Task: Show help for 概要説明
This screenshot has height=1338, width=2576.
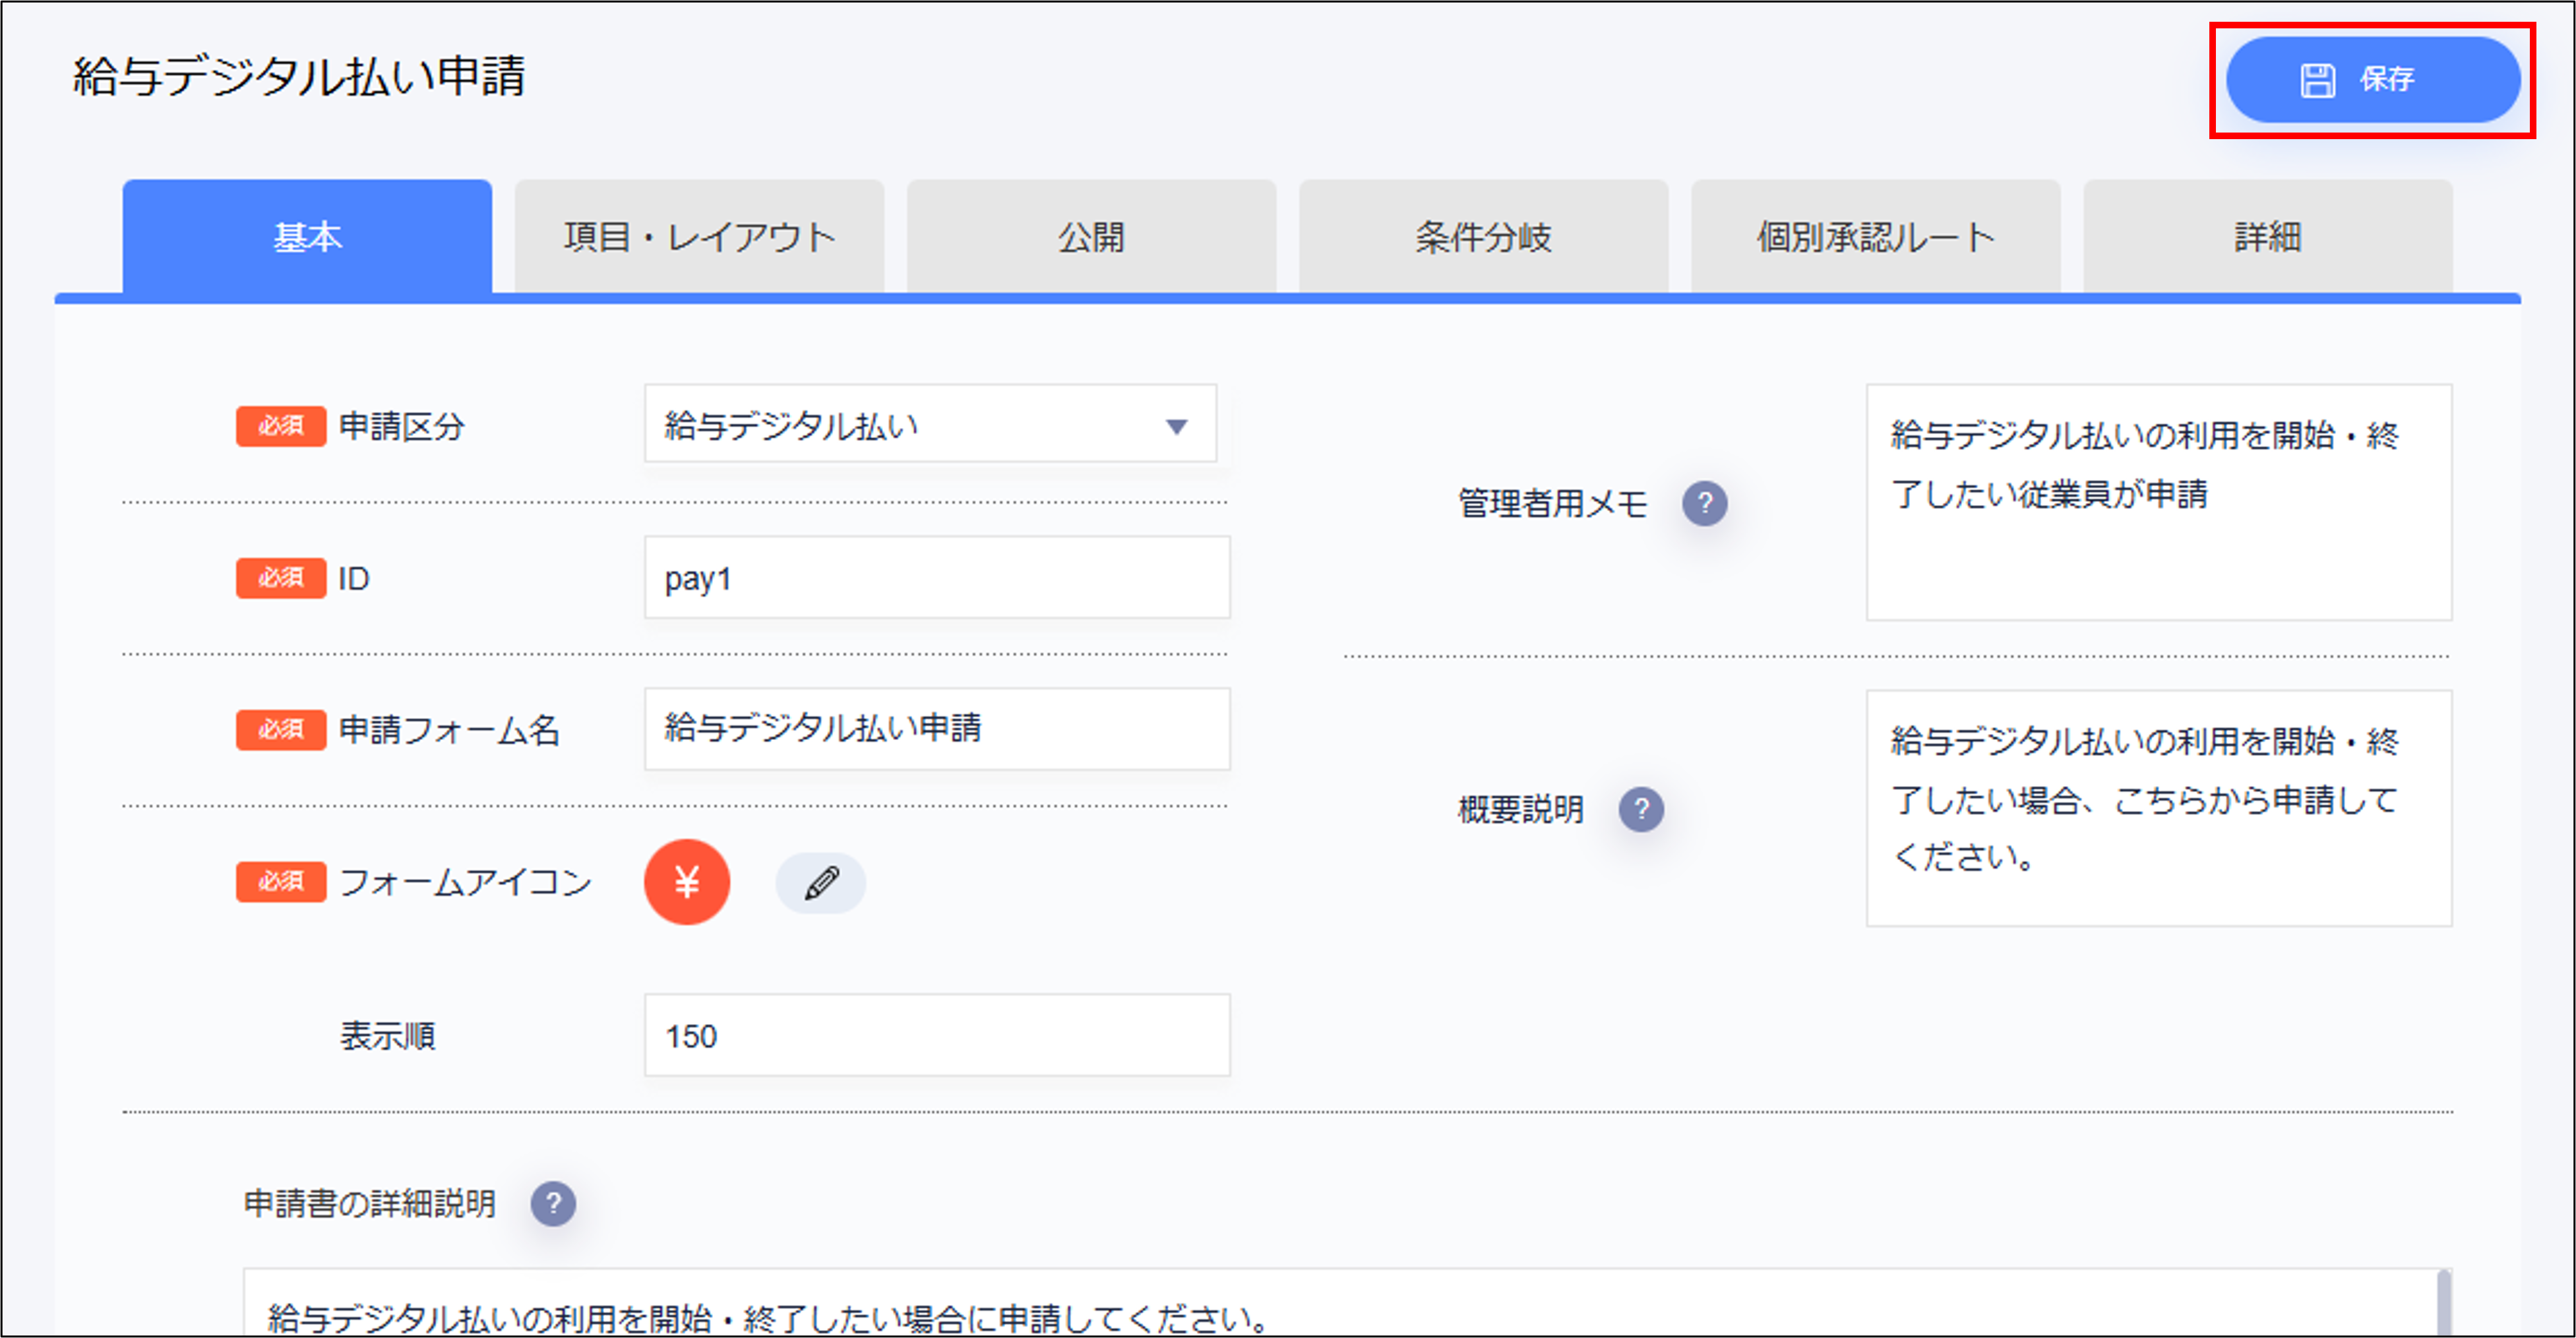Action: point(1641,809)
